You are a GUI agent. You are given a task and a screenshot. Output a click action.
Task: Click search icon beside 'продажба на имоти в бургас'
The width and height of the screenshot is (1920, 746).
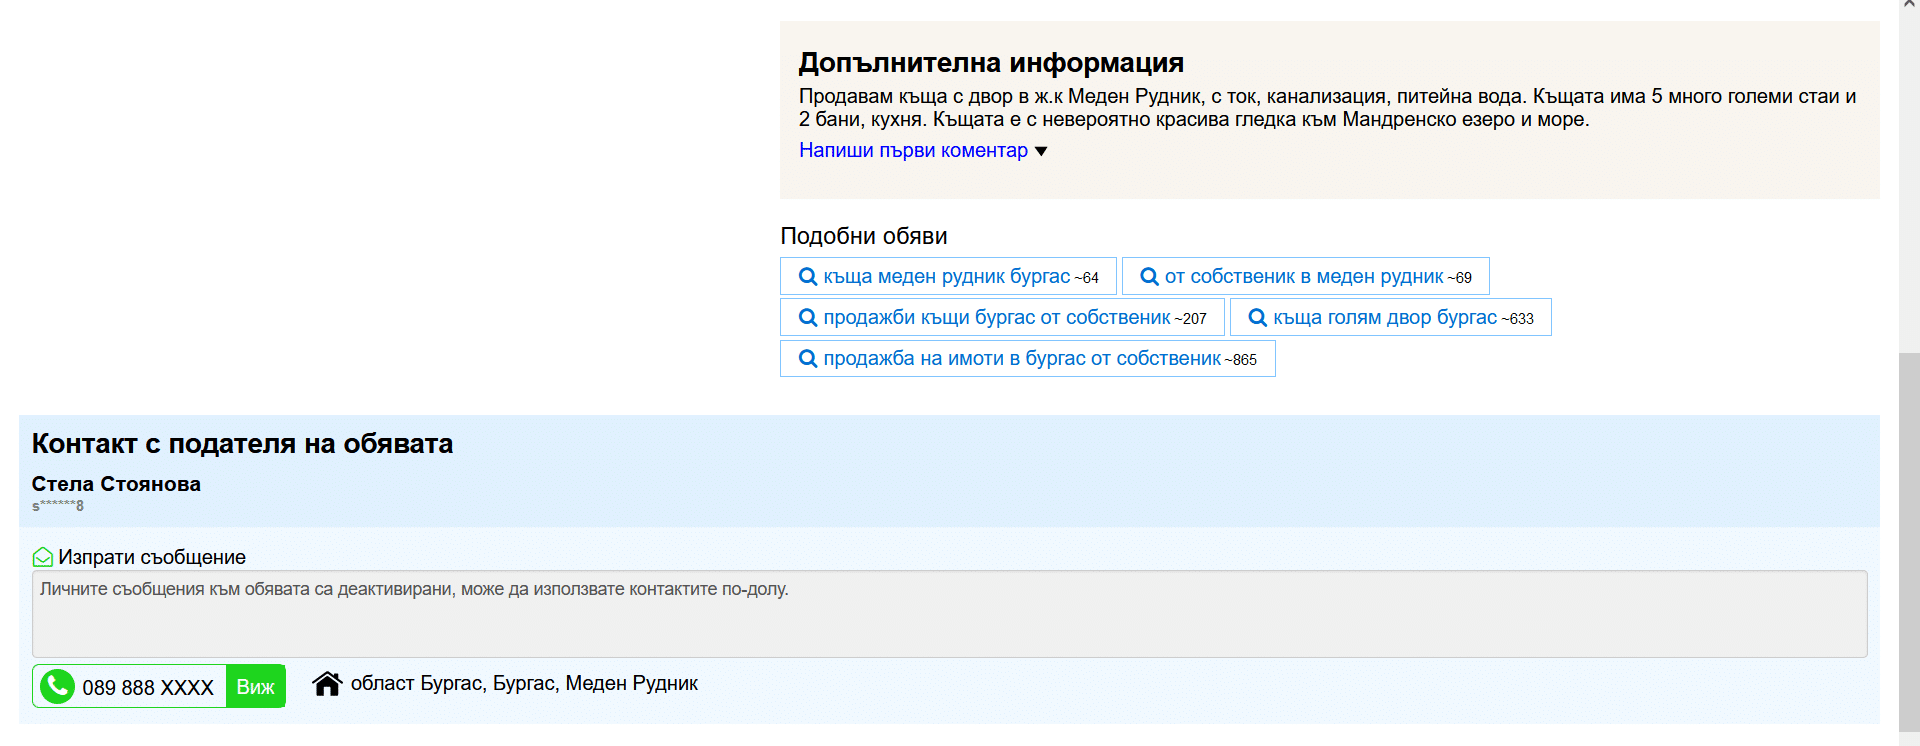point(808,359)
